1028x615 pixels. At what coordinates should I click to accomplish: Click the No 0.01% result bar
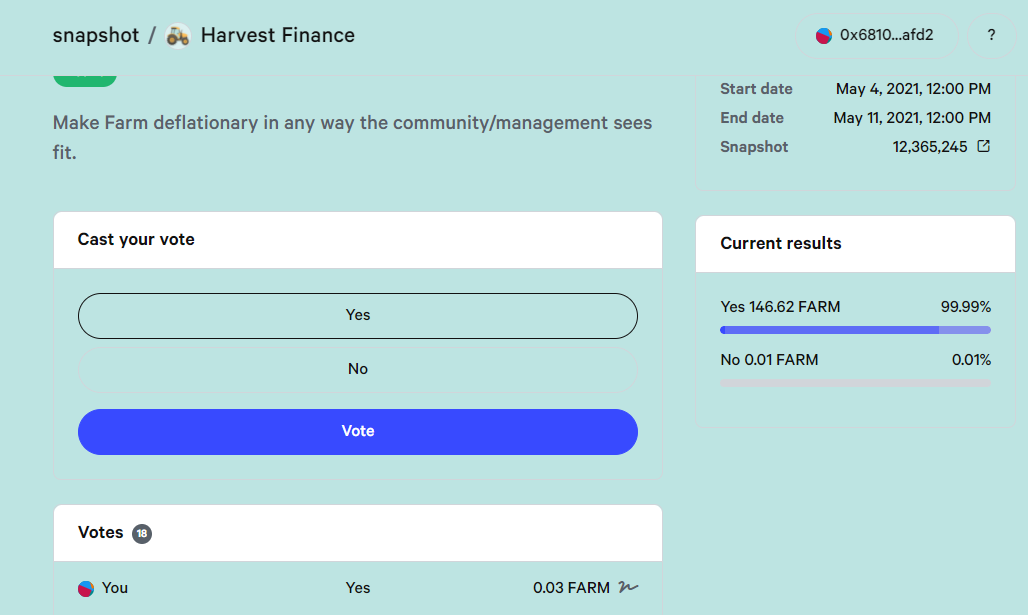(x=855, y=383)
